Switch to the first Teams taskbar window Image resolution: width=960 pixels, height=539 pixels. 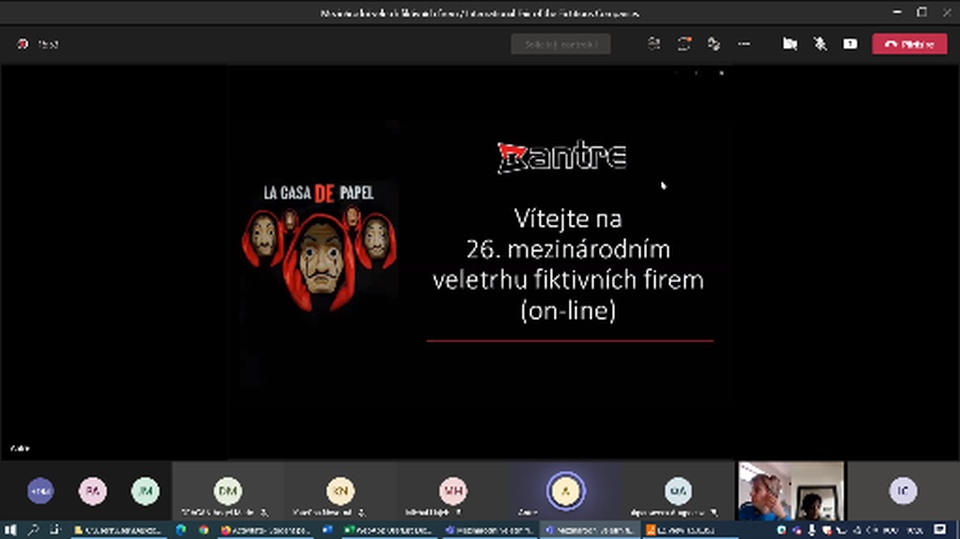click(489, 530)
